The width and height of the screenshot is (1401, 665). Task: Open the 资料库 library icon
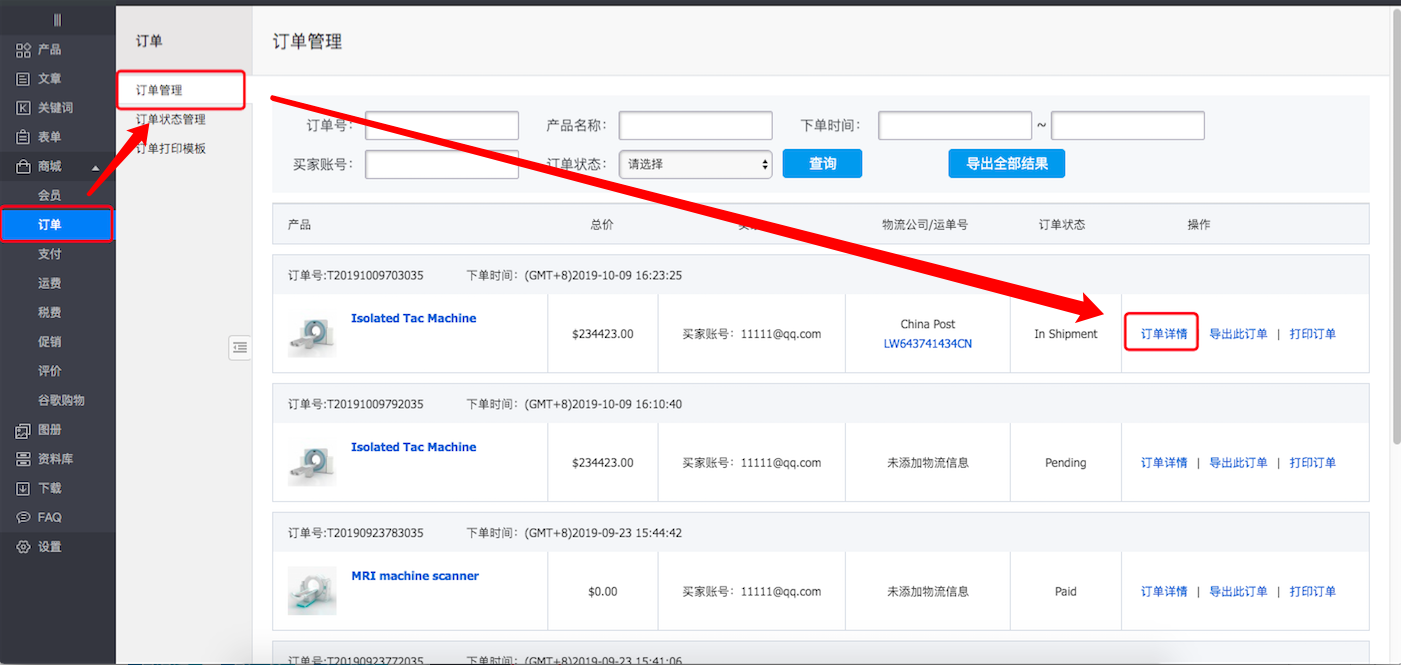(23, 459)
